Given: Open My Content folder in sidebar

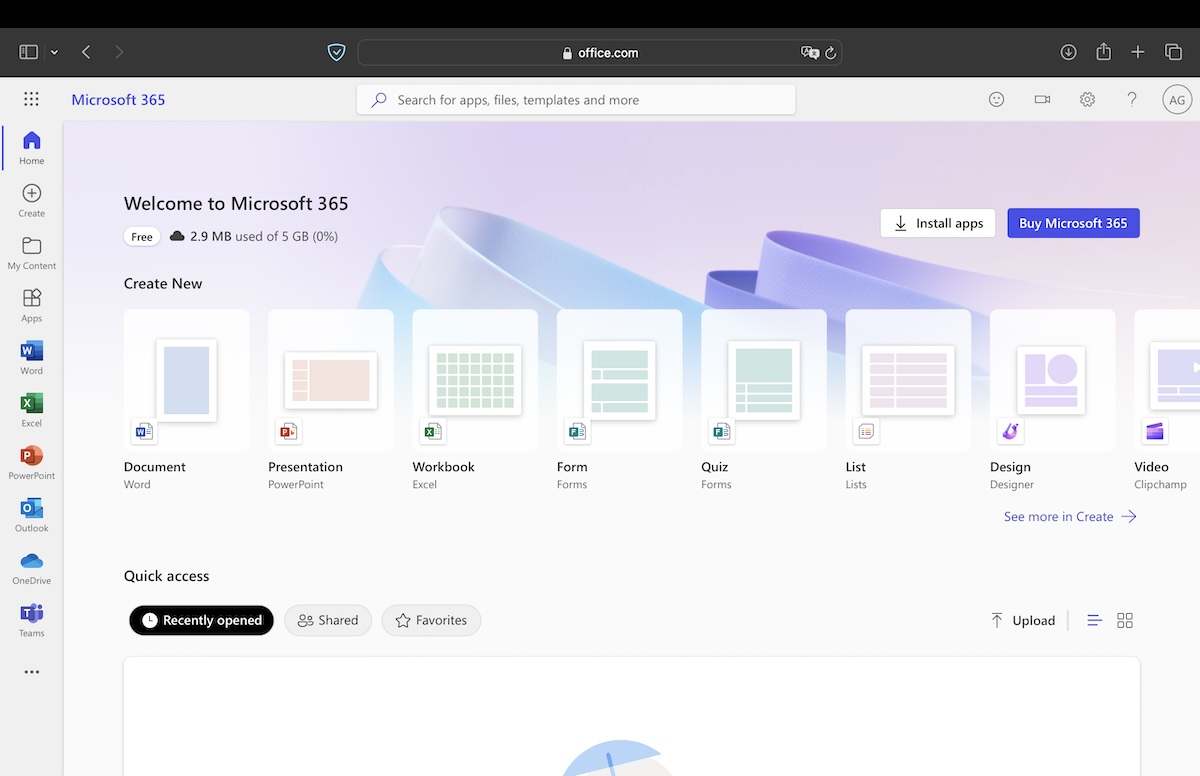Looking at the screenshot, I should (32, 253).
